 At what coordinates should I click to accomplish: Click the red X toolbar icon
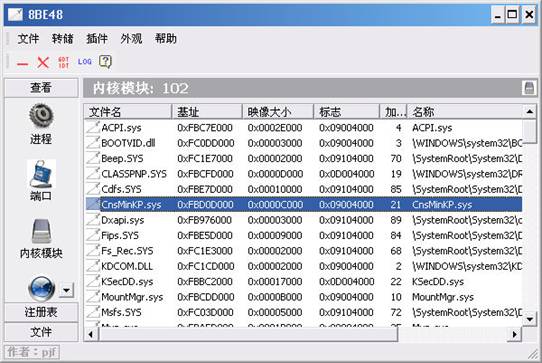43,63
